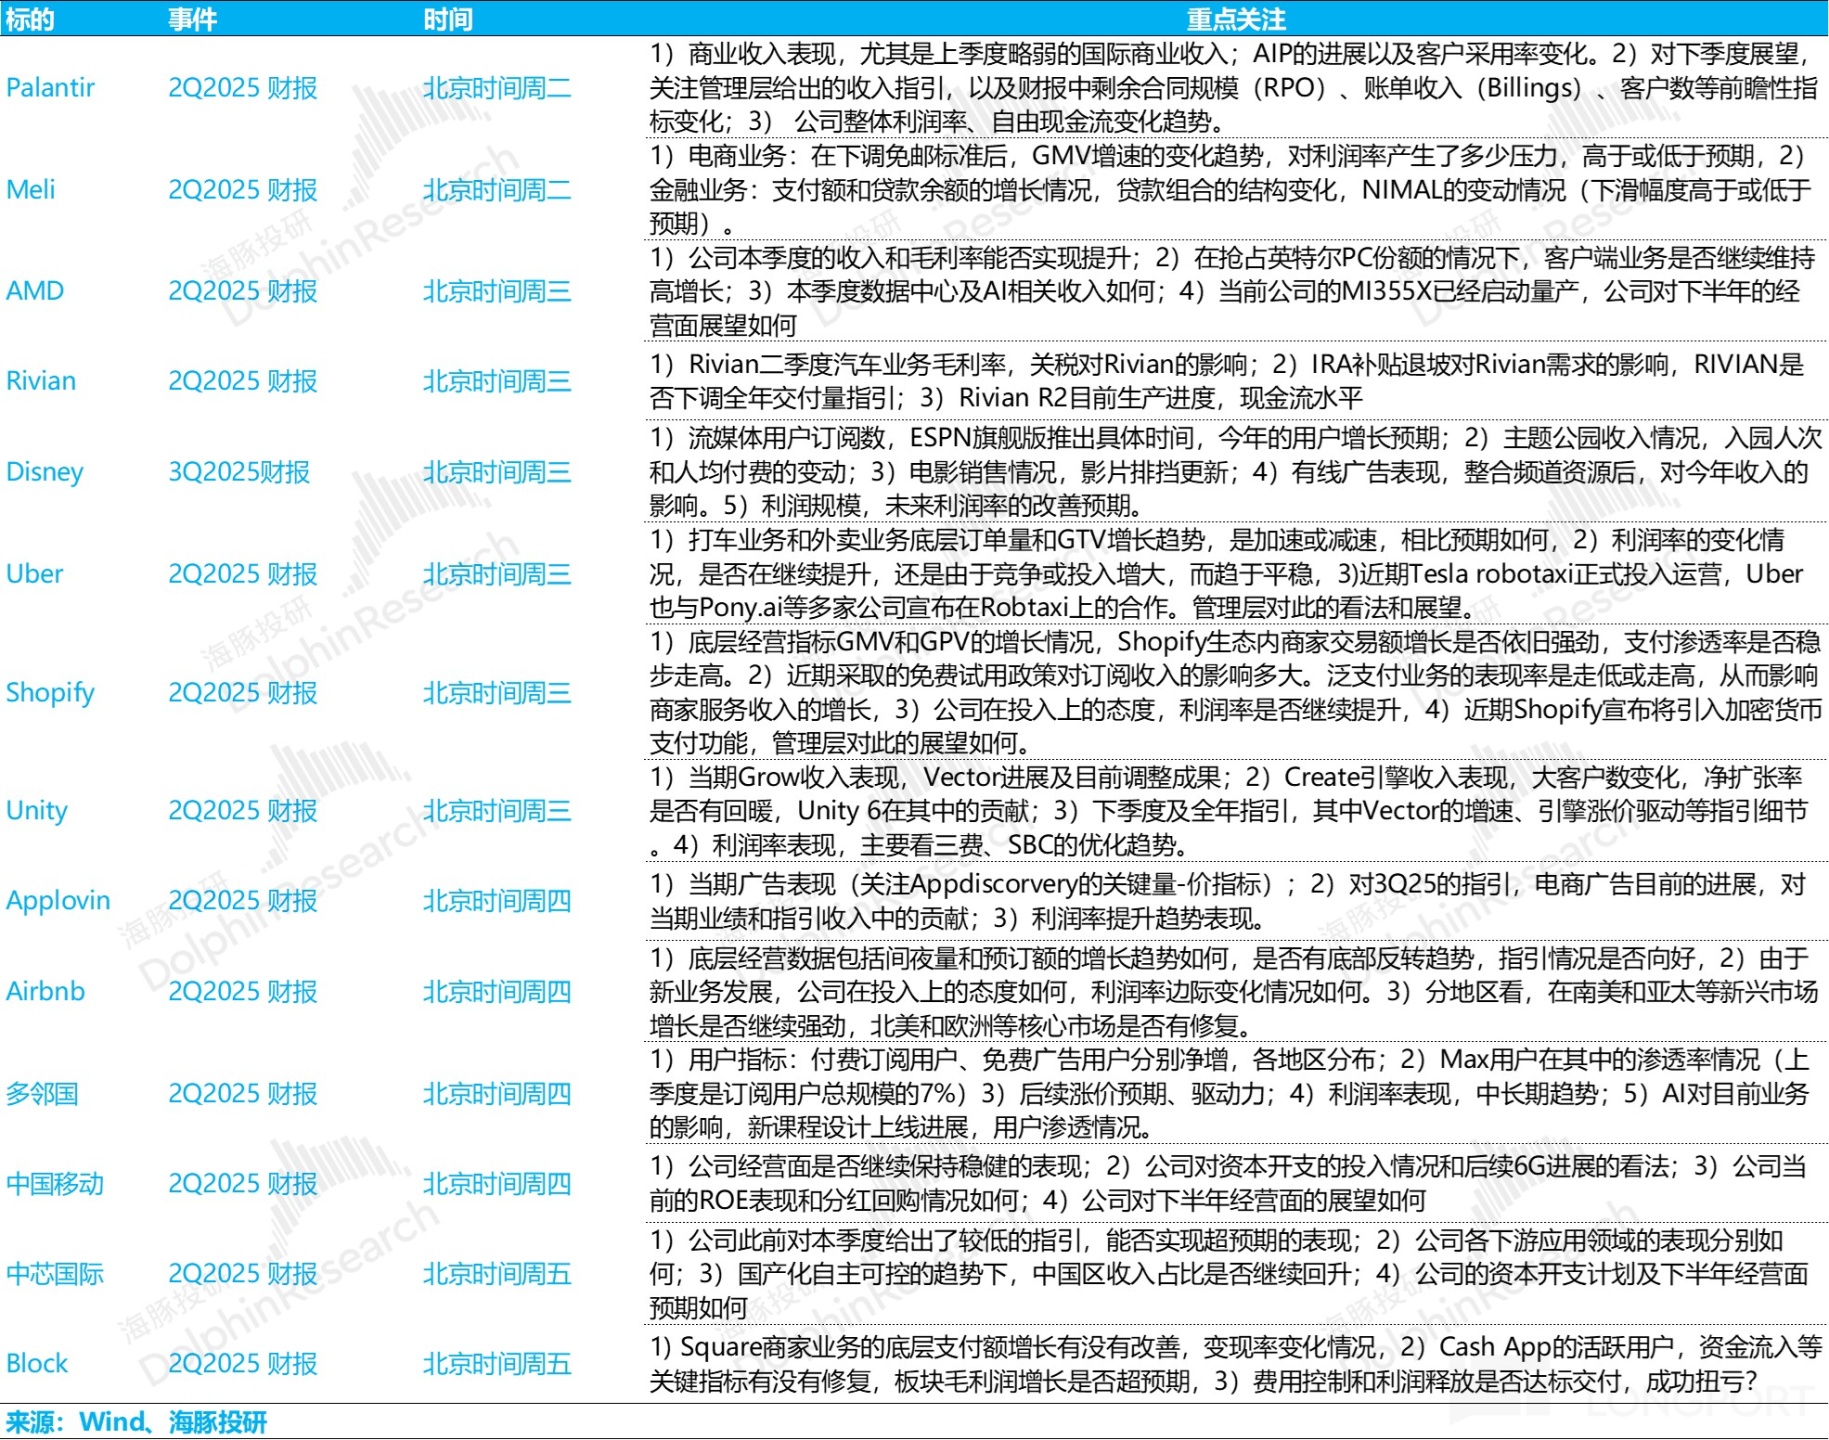Select the AMD company name cell

(35, 291)
